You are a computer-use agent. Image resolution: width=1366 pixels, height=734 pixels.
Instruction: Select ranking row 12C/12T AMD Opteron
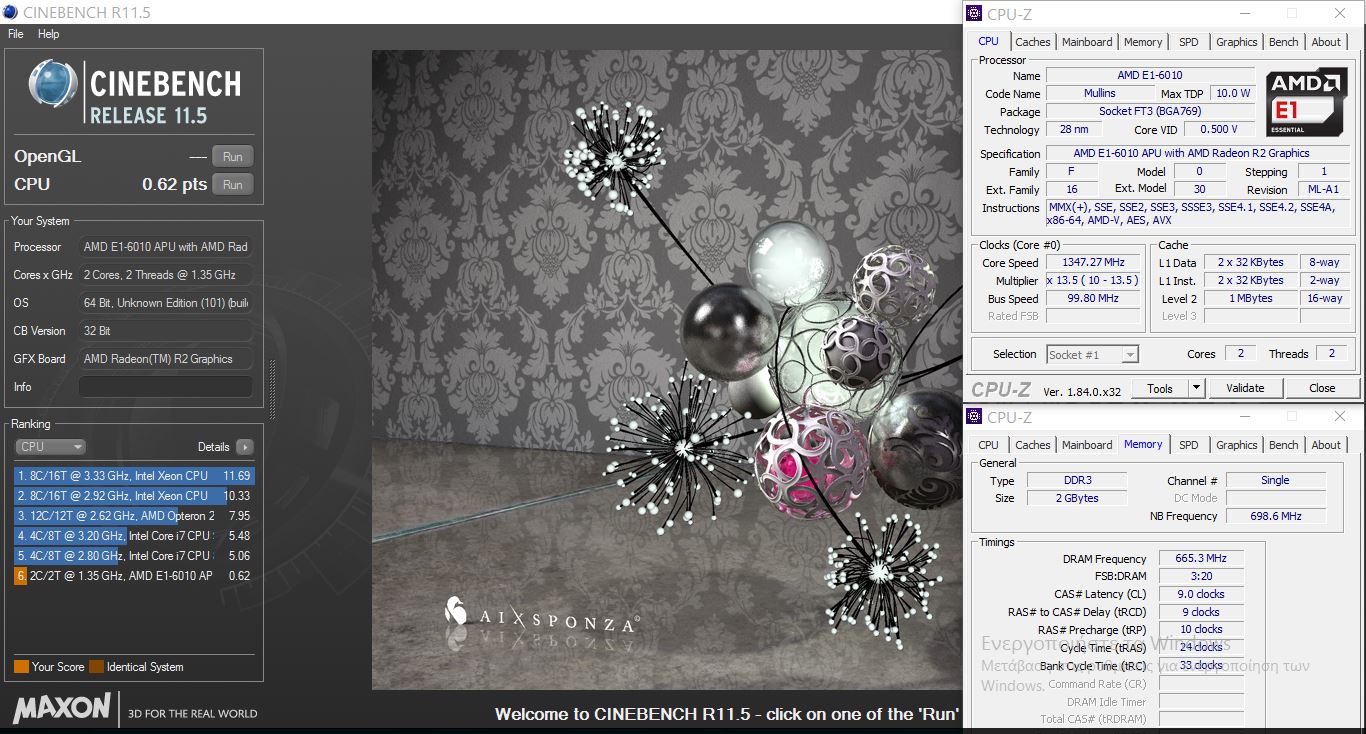[134, 516]
